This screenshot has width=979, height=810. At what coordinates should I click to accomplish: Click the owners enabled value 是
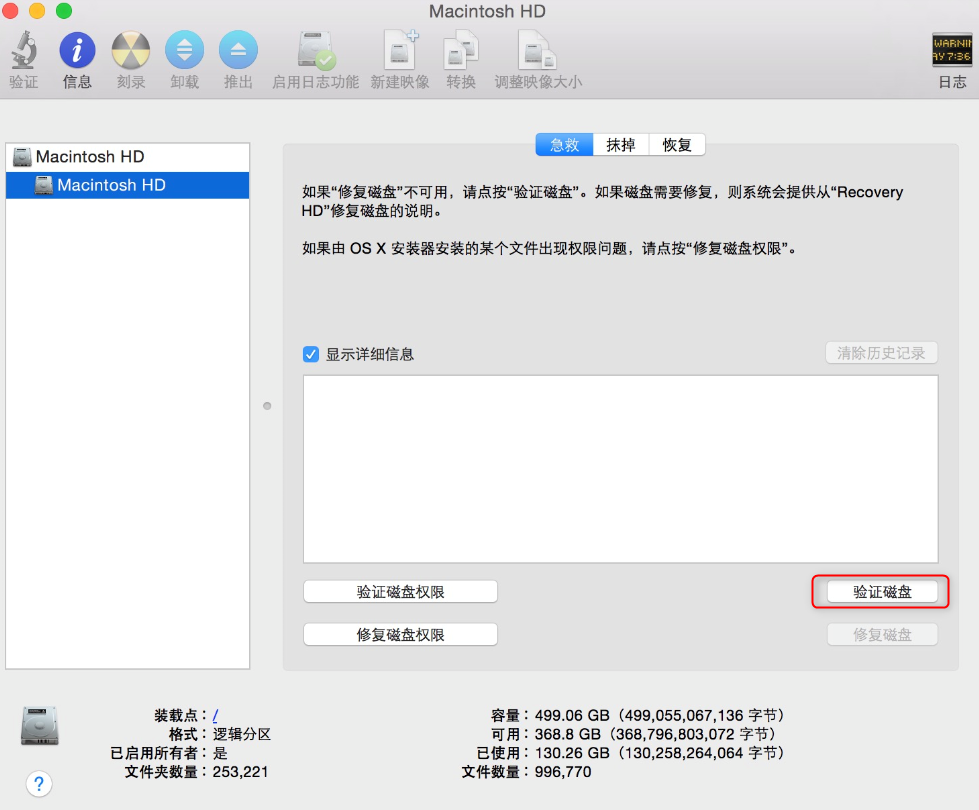click(x=220, y=753)
